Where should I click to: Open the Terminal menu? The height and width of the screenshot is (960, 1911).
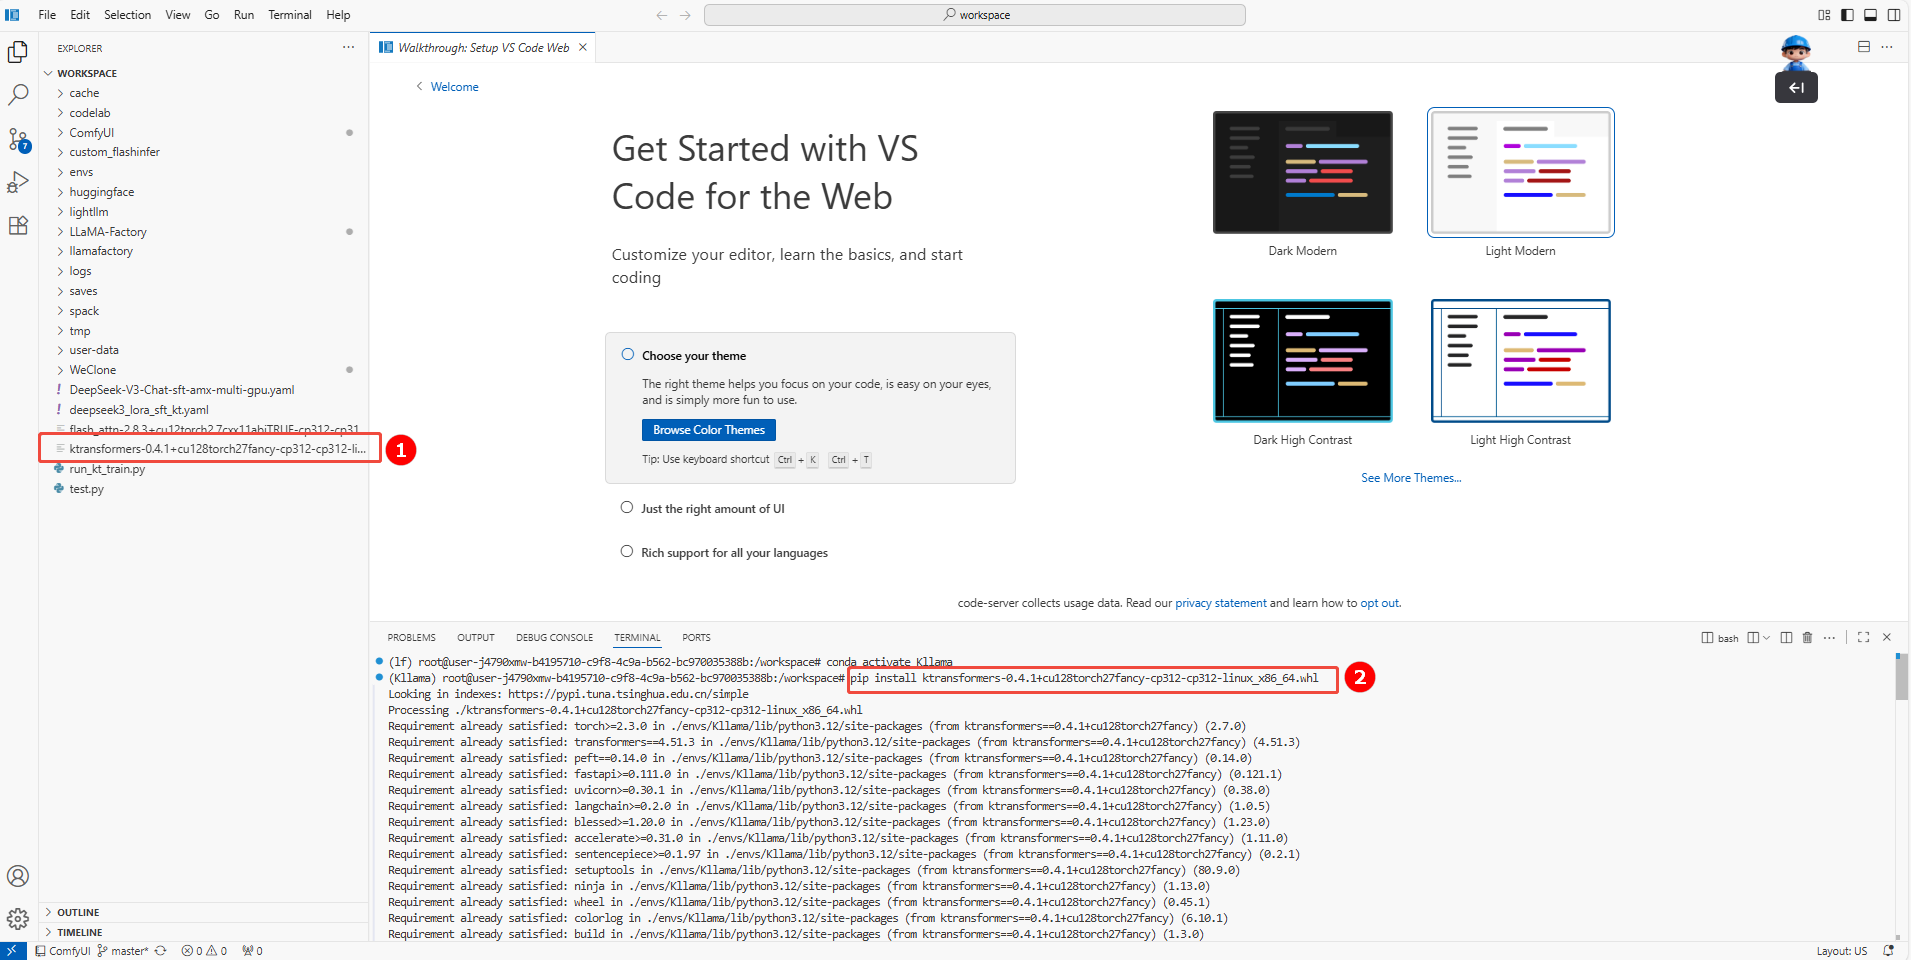pos(289,15)
